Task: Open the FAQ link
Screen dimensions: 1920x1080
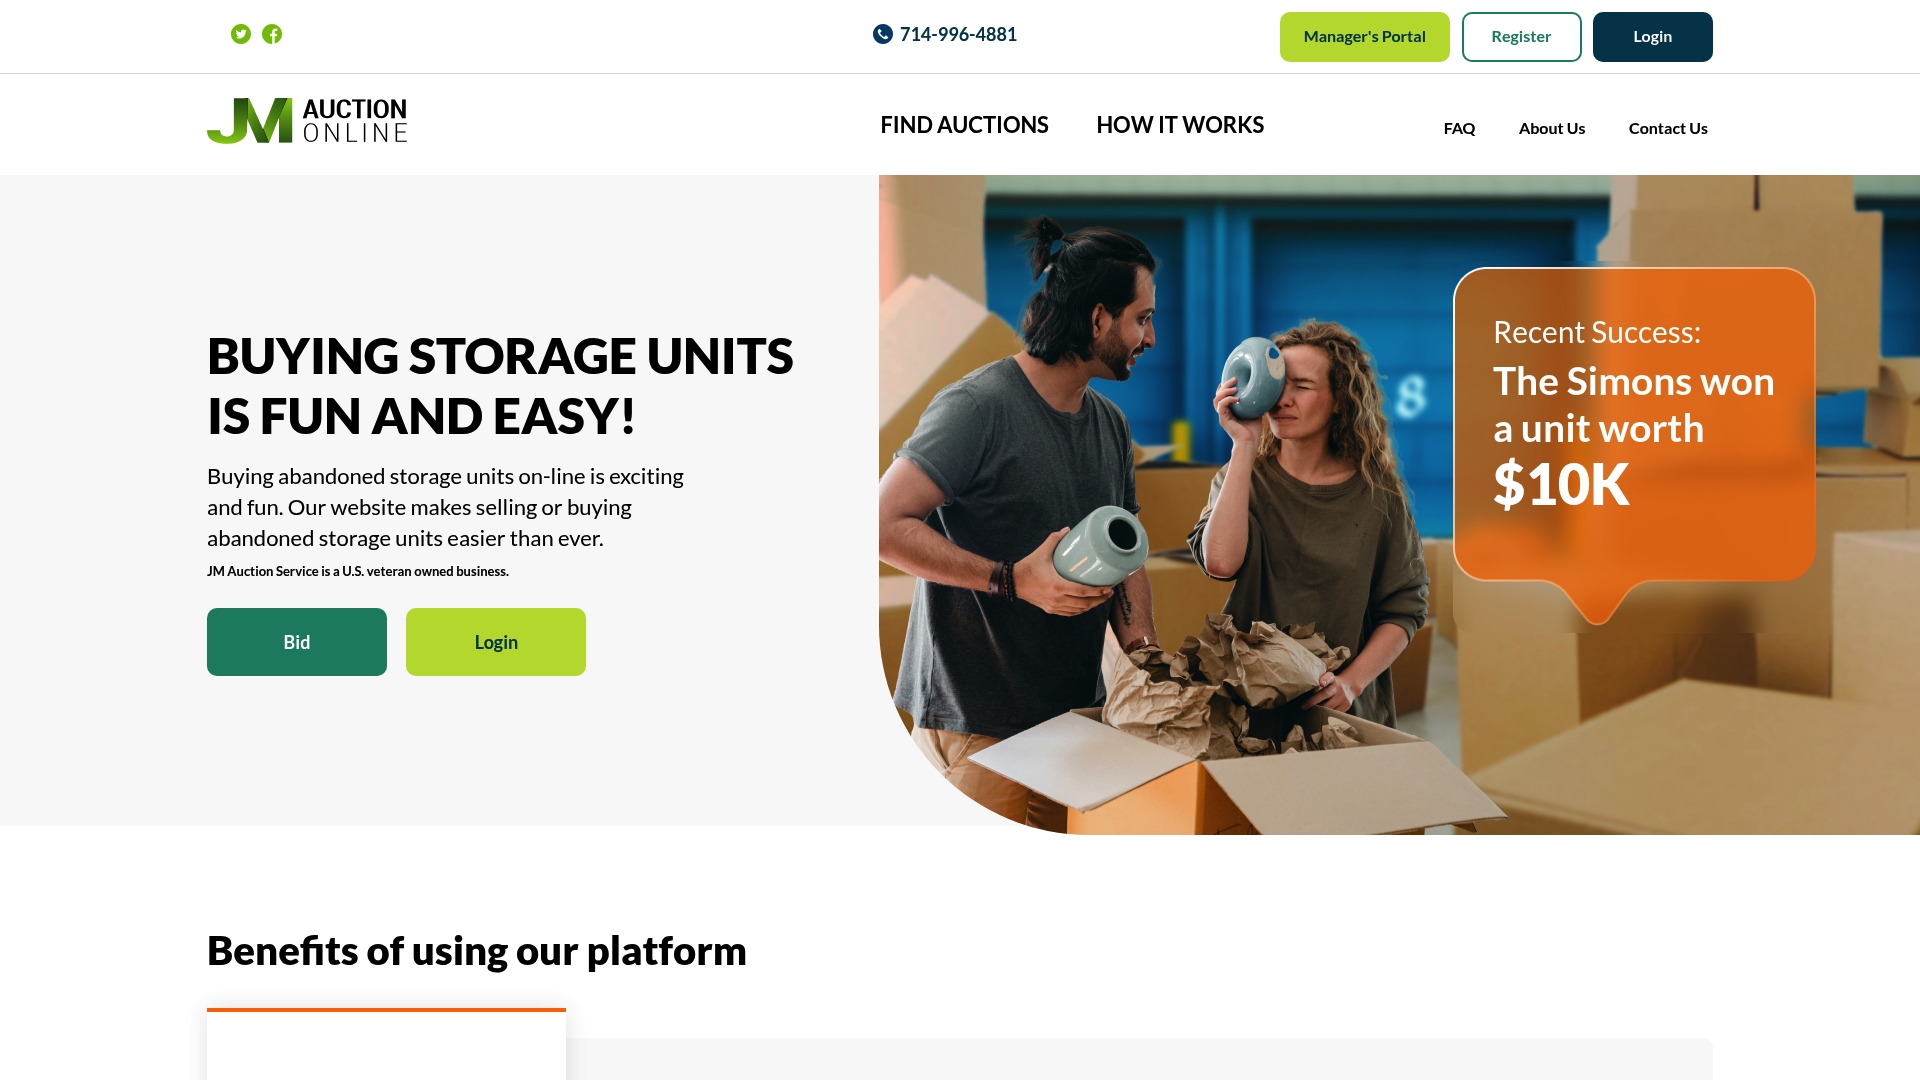Action: click(1459, 128)
